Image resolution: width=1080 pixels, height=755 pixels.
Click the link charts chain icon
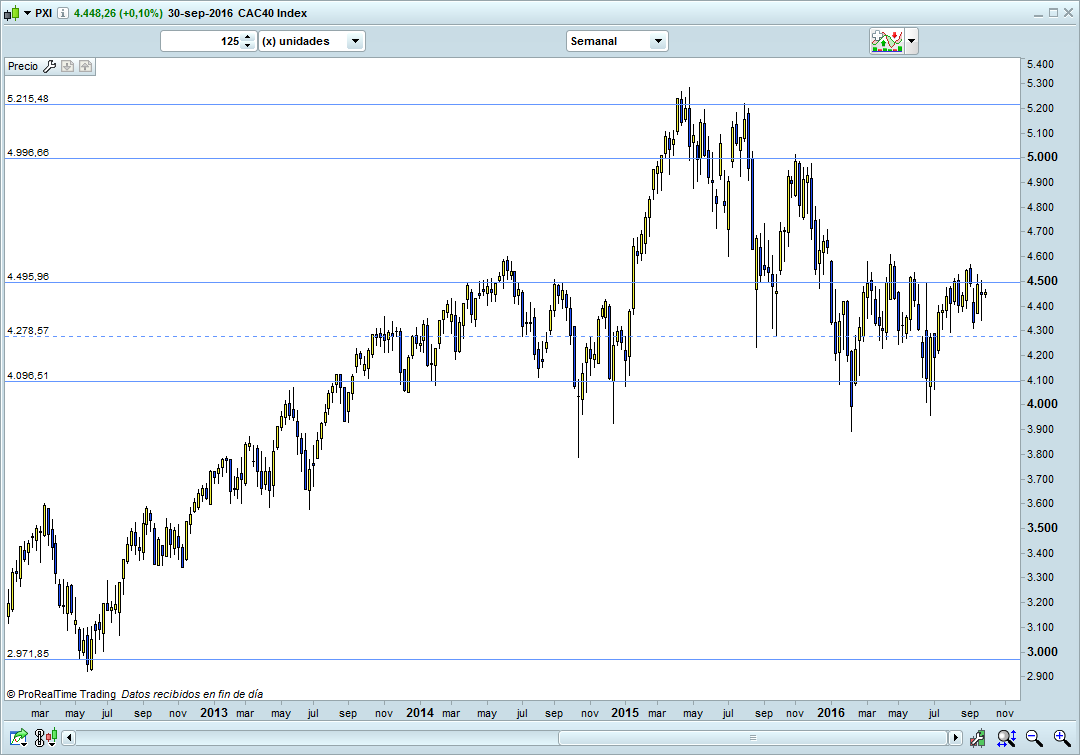click(38, 738)
